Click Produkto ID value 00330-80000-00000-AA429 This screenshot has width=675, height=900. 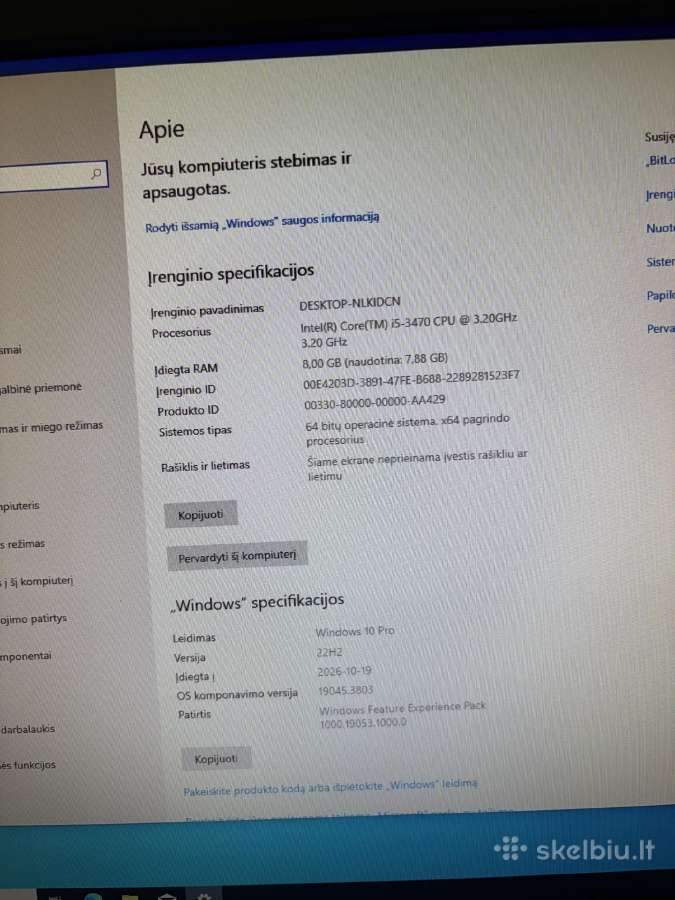tap(375, 402)
